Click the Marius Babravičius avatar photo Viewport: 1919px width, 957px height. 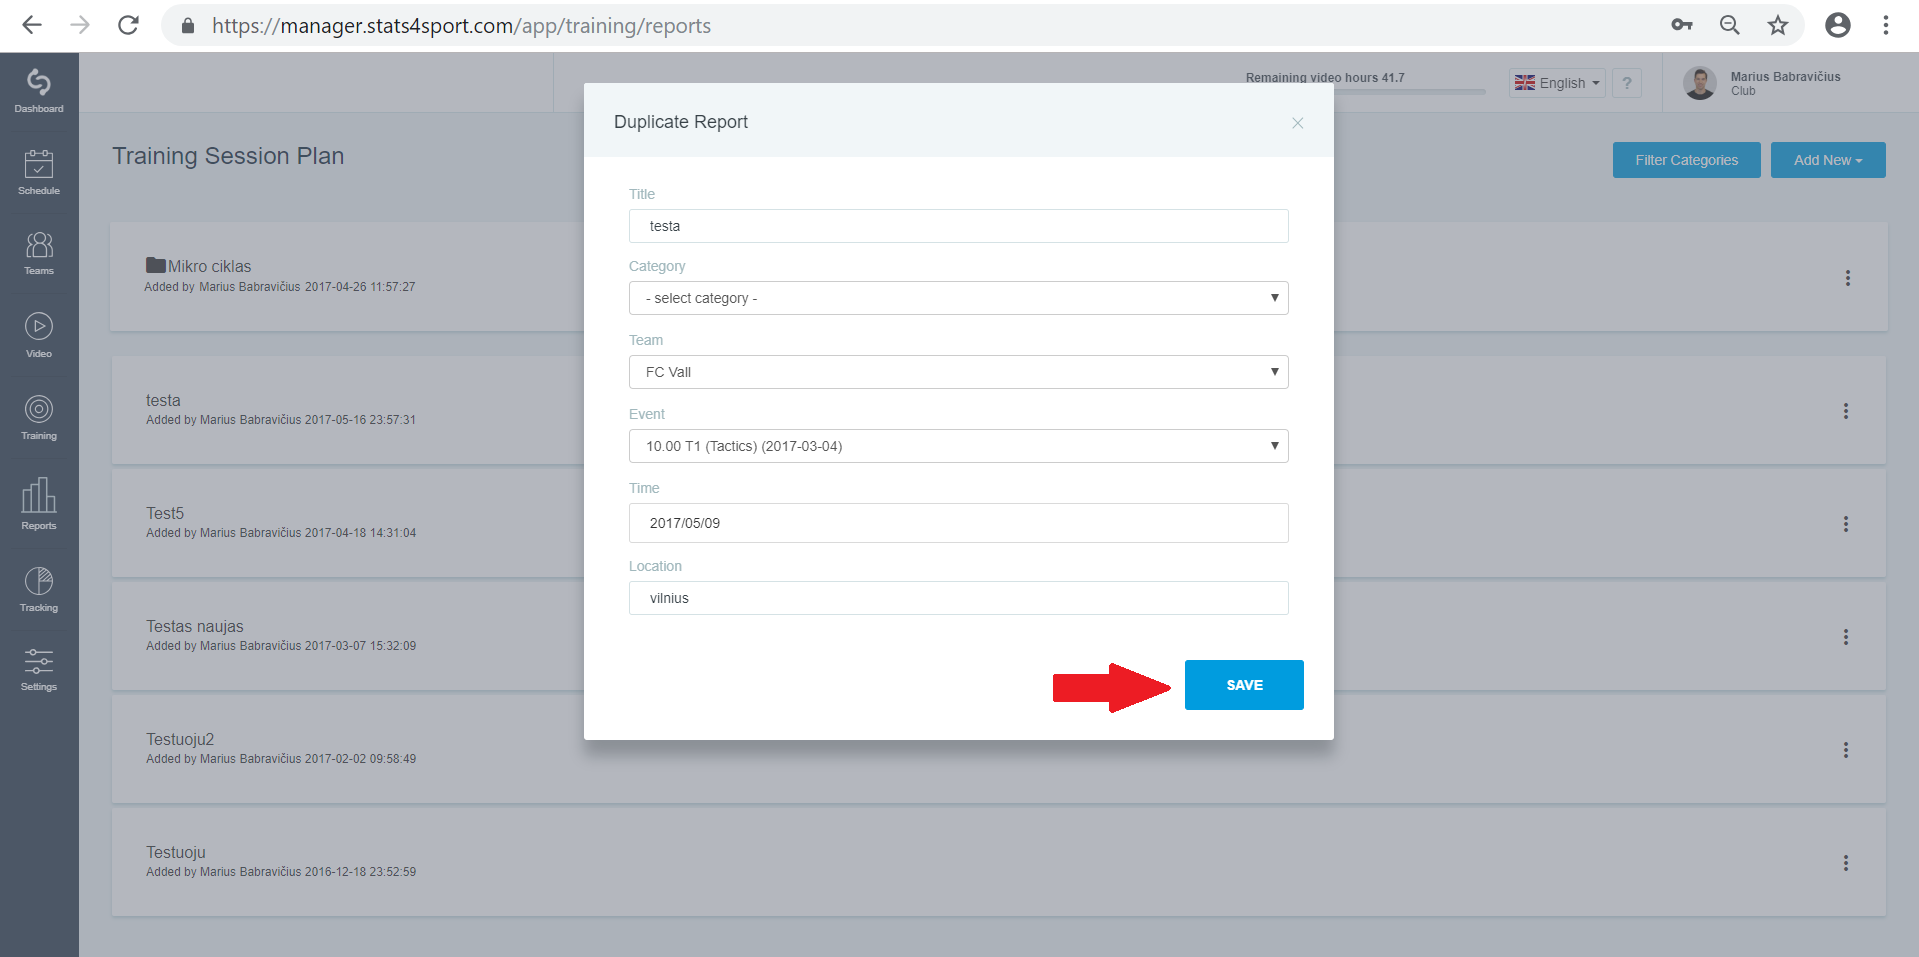point(1700,83)
